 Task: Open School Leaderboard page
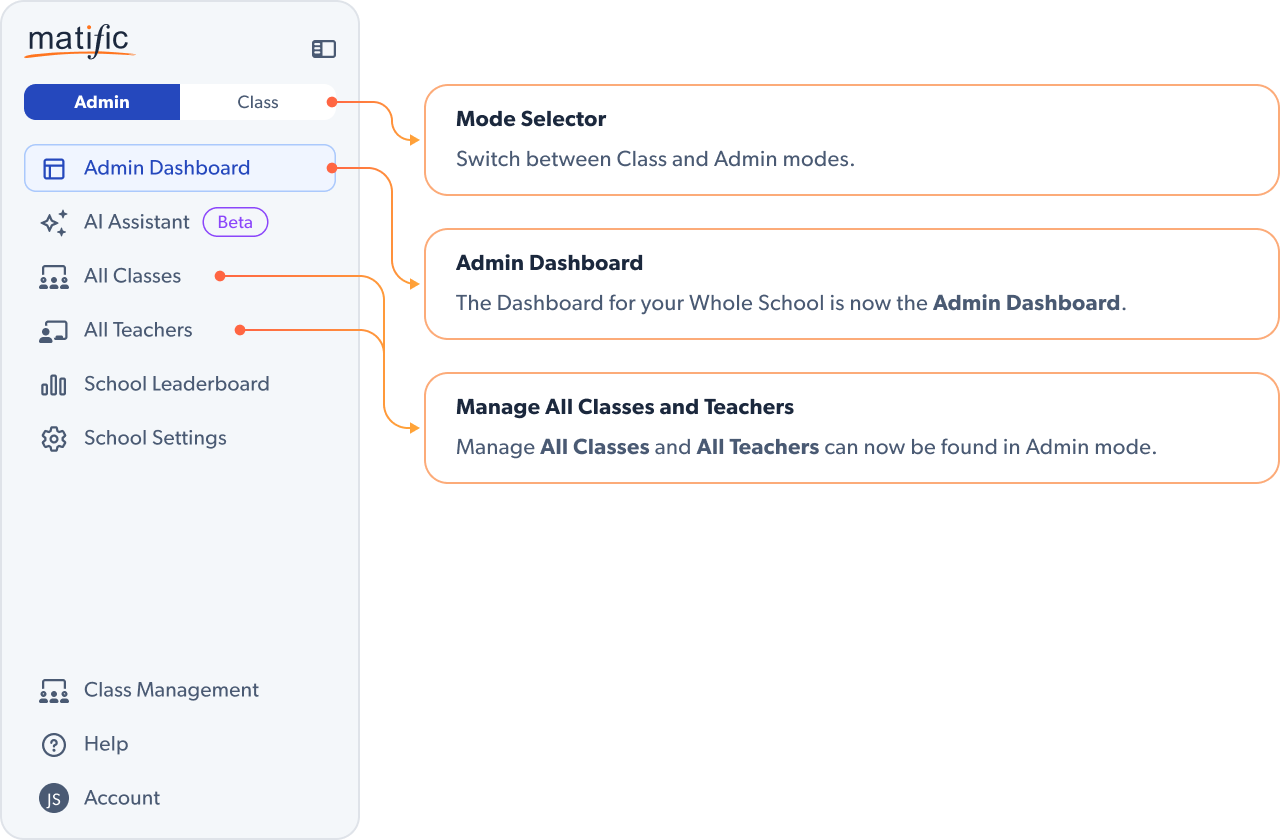tap(177, 384)
